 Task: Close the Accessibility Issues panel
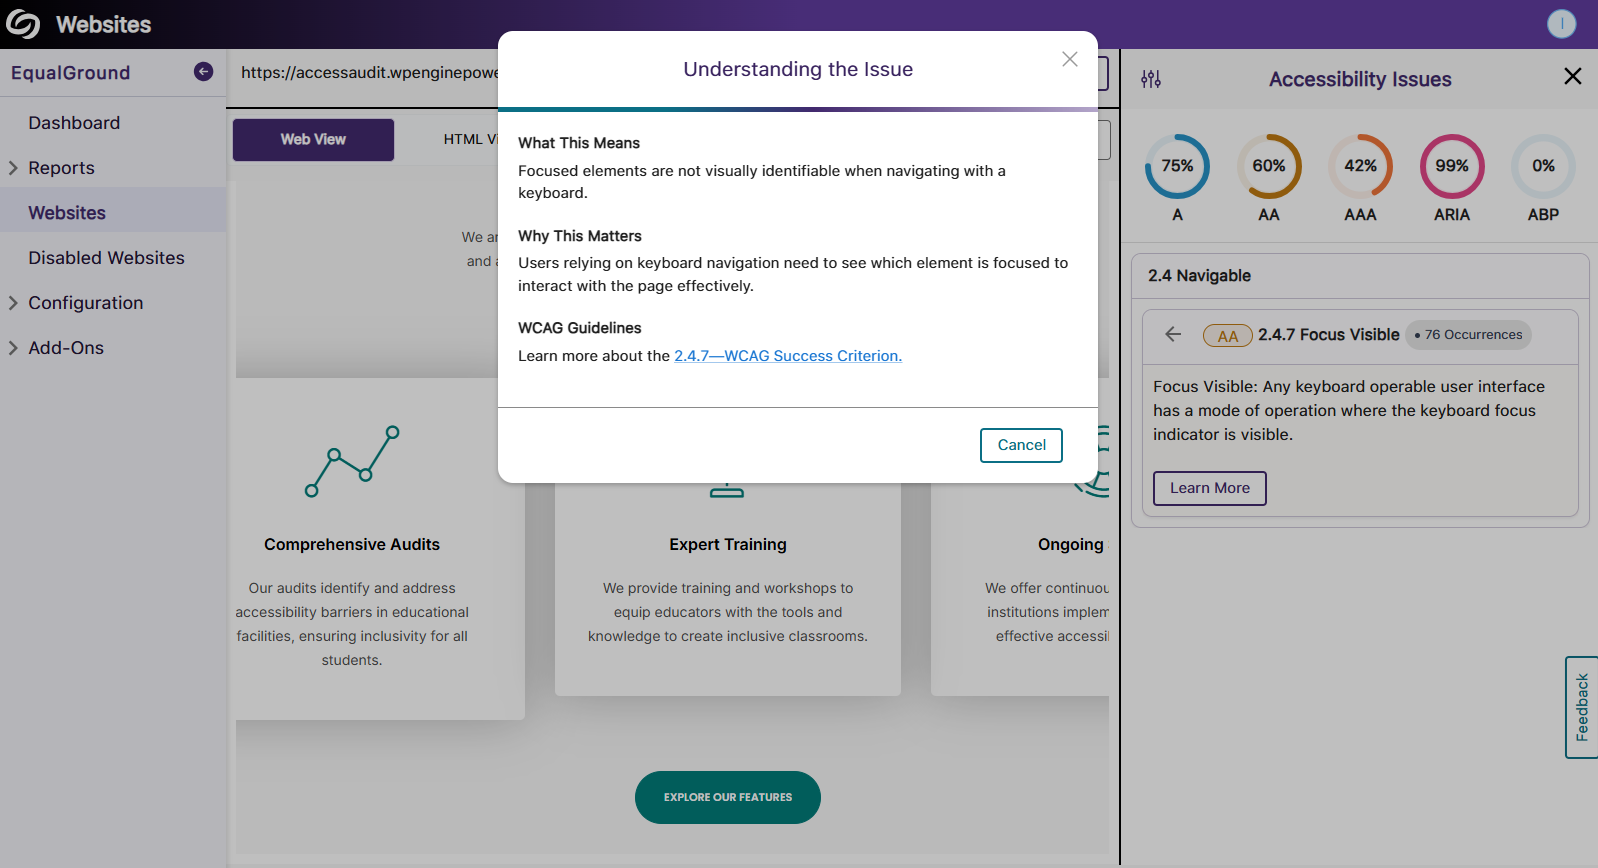tap(1572, 77)
